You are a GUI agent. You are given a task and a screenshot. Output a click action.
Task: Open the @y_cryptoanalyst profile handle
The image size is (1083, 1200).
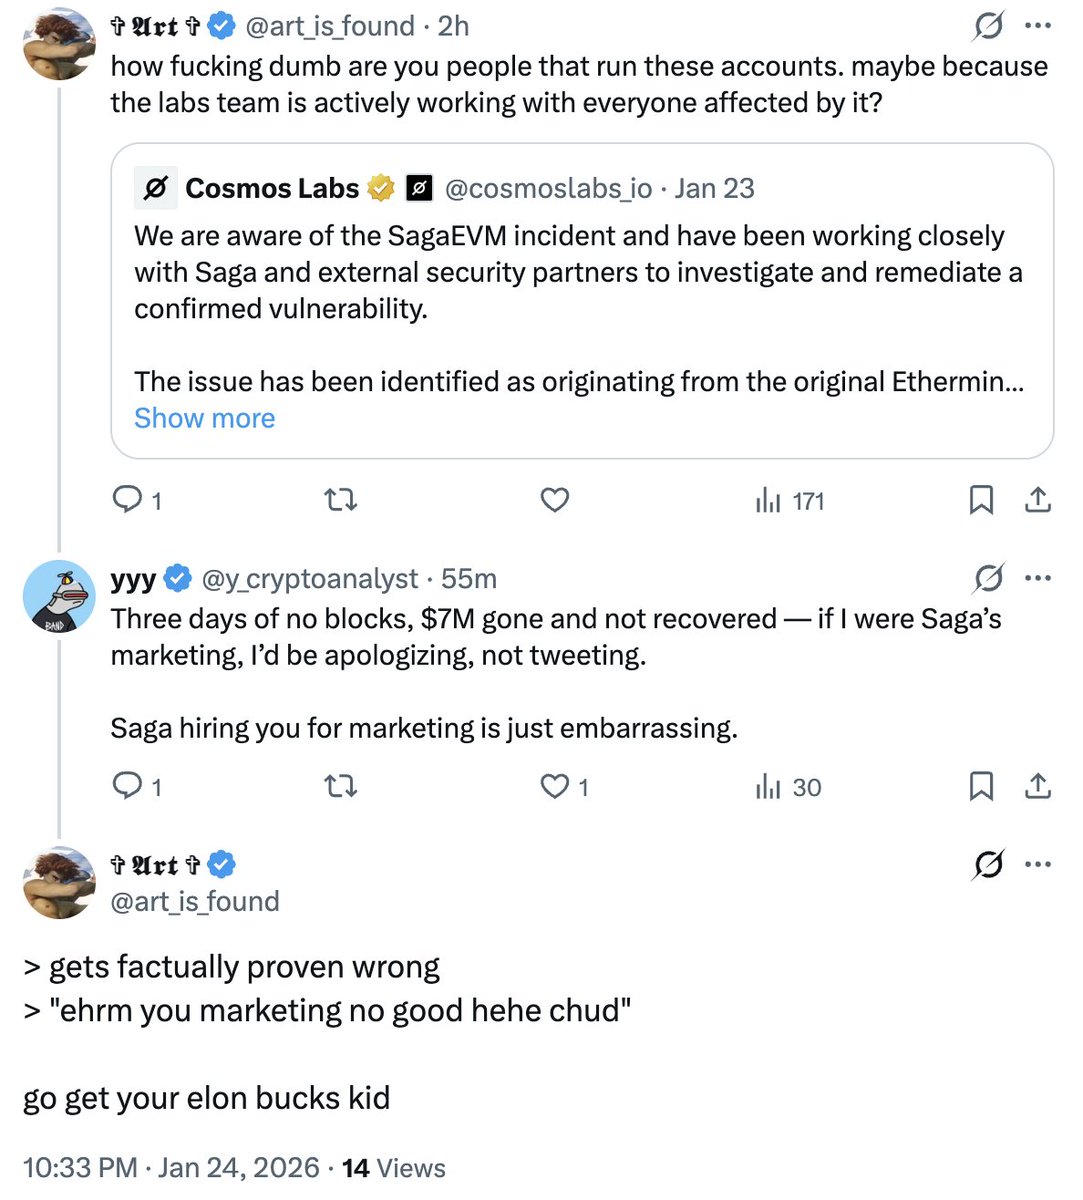[x=309, y=578]
